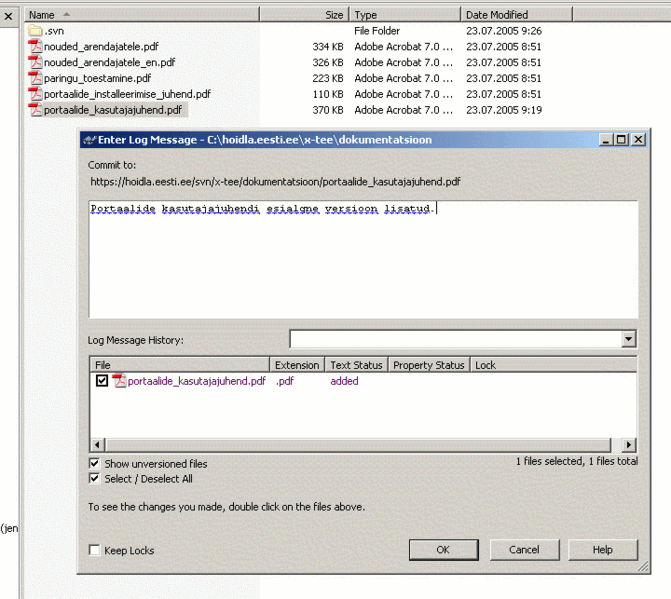Sort explorer list by Name column
671x599 pixels.
click(142, 15)
